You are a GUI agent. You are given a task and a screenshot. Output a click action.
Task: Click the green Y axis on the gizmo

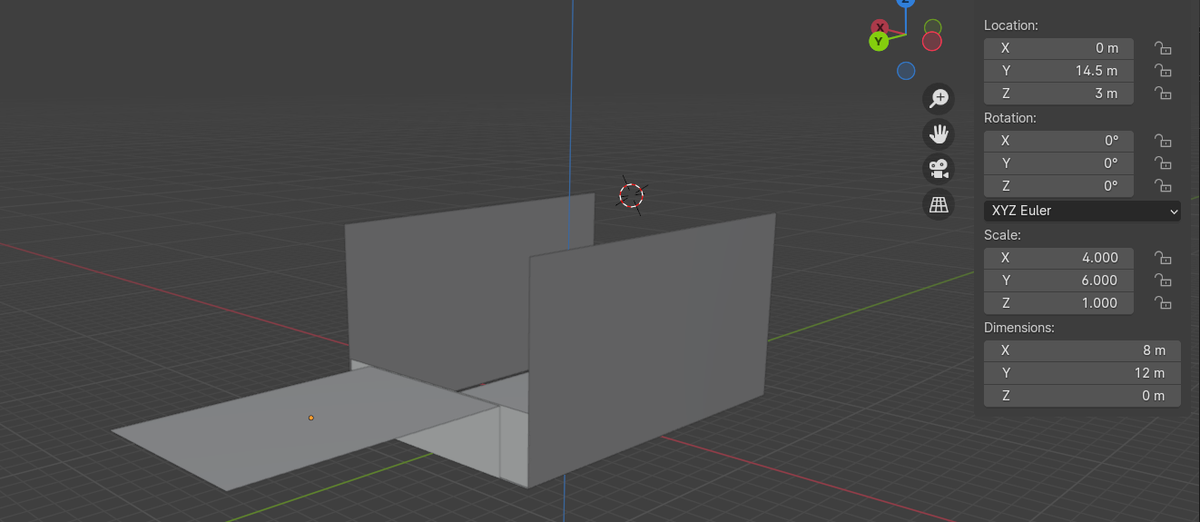pos(878,41)
